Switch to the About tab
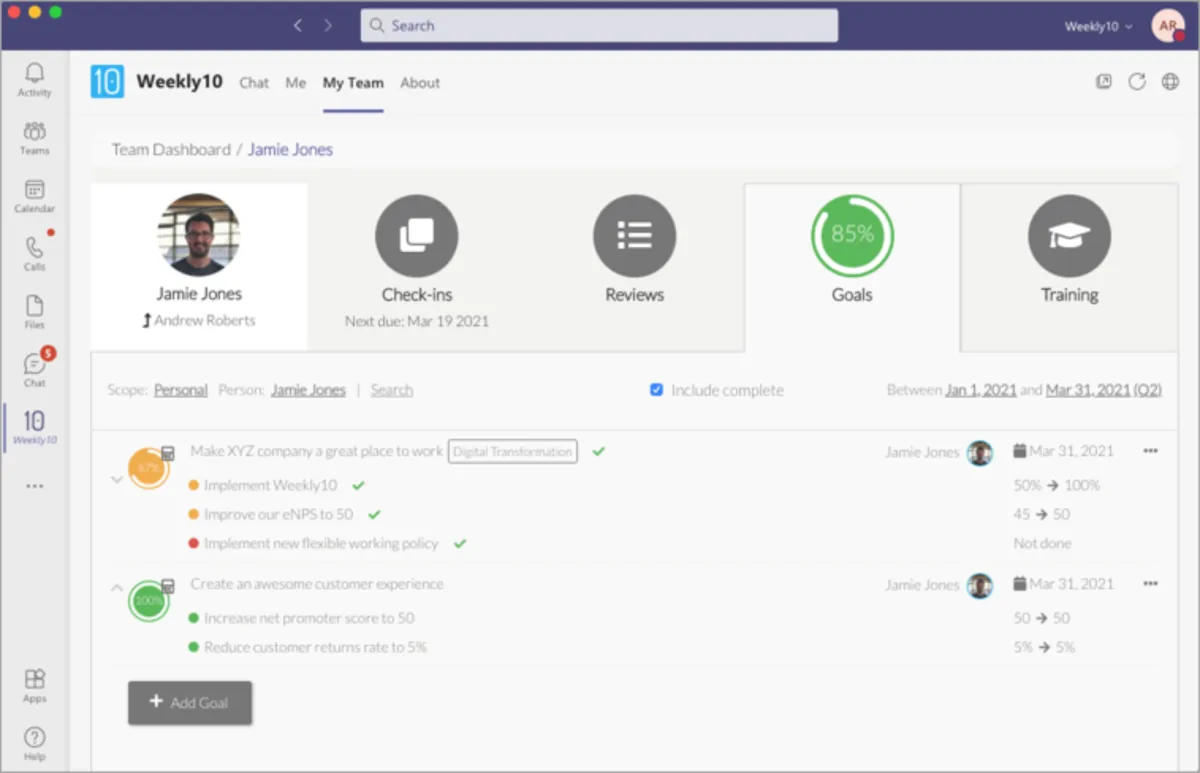 coord(420,83)
